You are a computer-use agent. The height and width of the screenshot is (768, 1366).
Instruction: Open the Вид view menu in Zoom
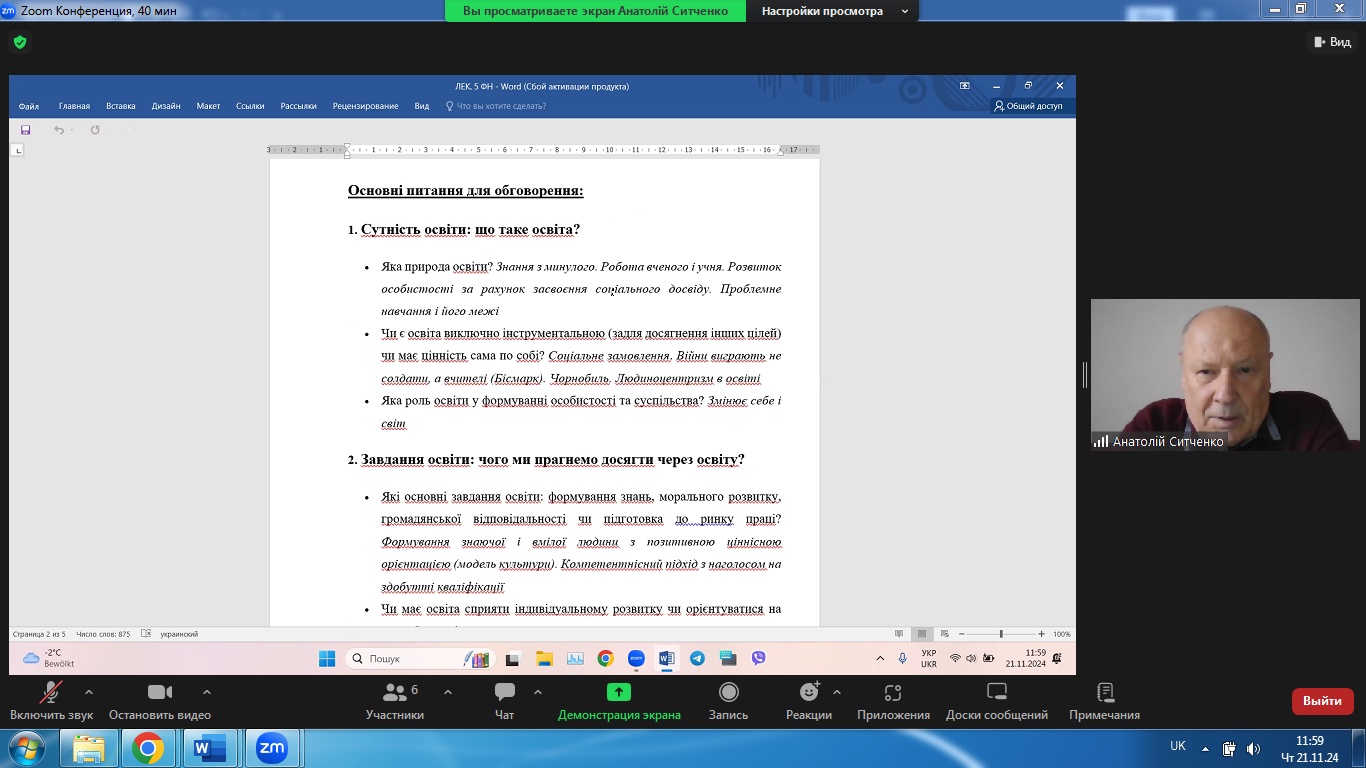[x=1332, y=42]
